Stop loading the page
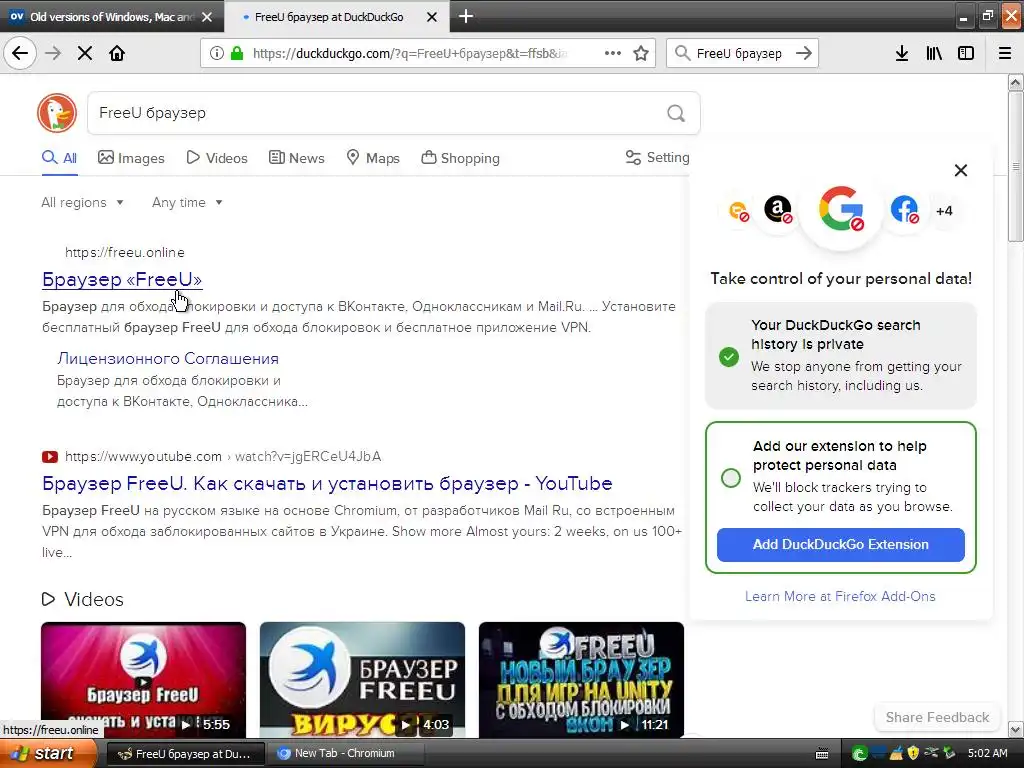 tap(84, 53)
